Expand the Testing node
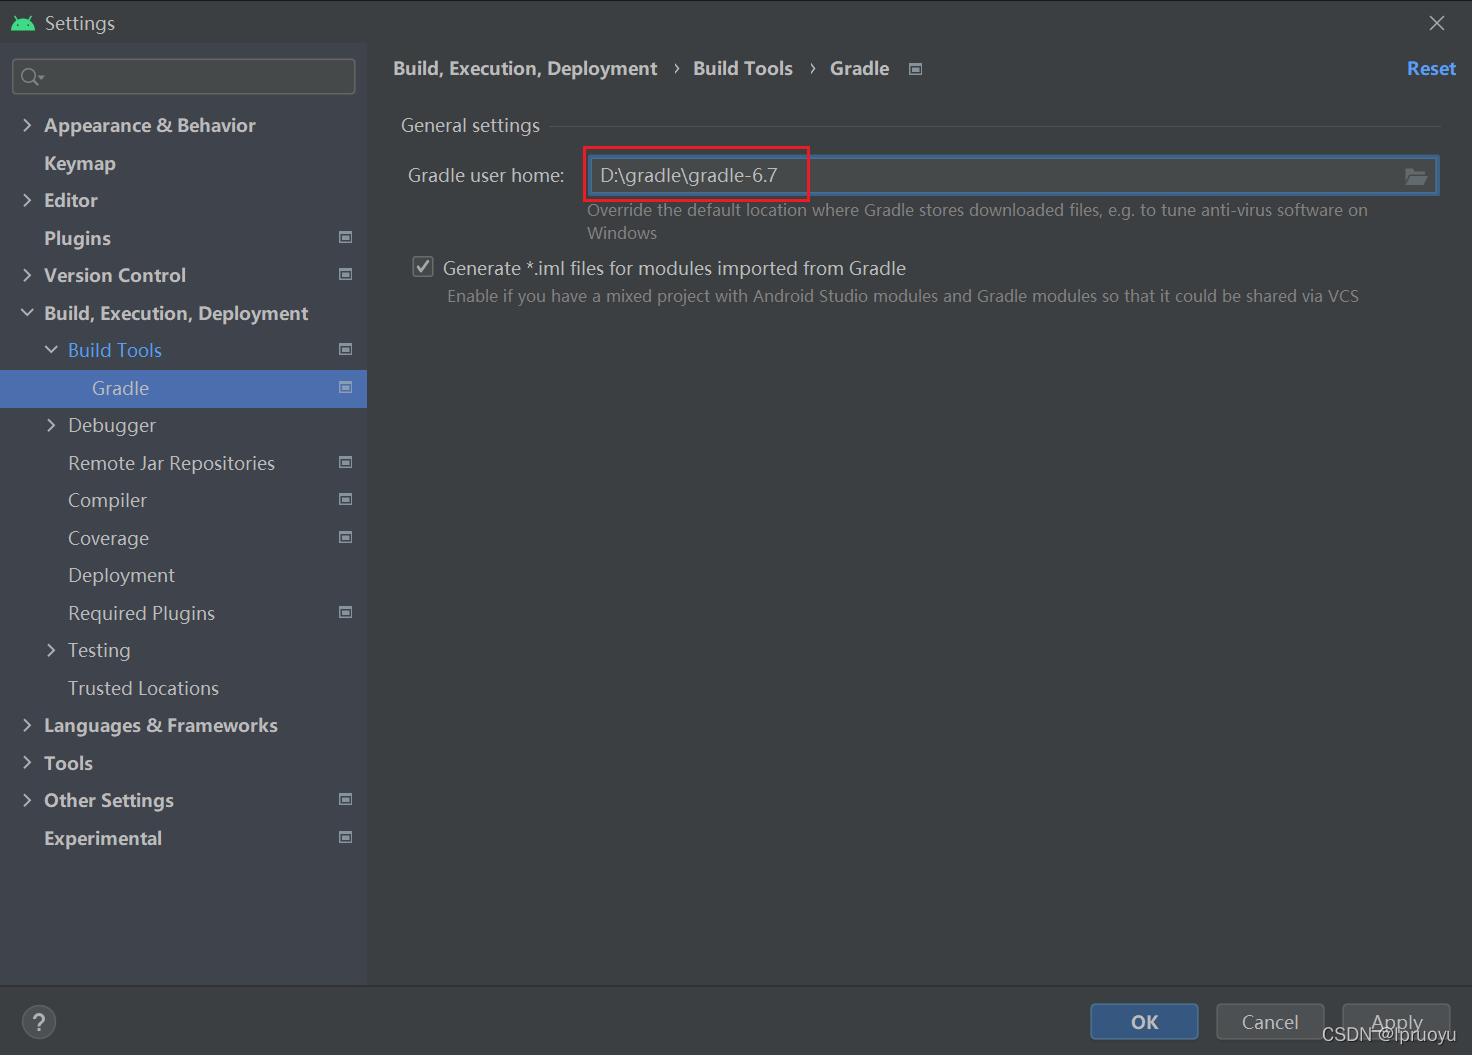1472x1055 pixels. coord(51,650)
